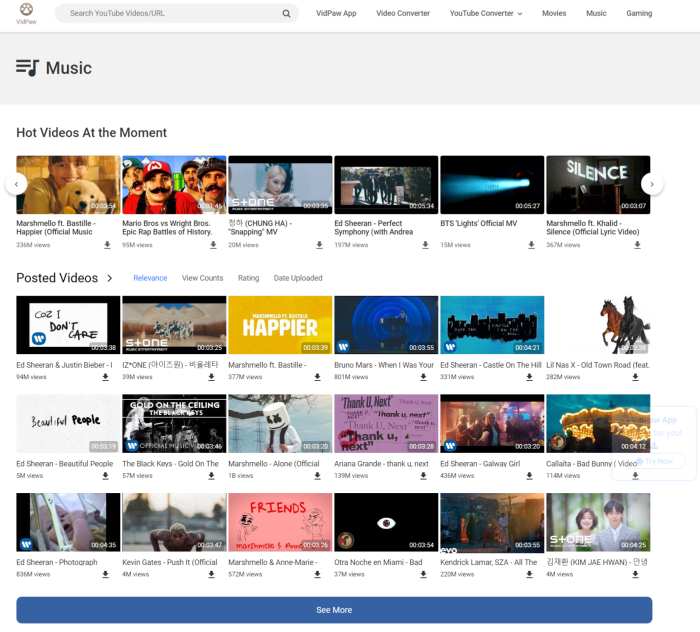Open the Mario Bros rap battle thumbnail
This screenshot has width=700, height=632.
(x=174, y=185)
